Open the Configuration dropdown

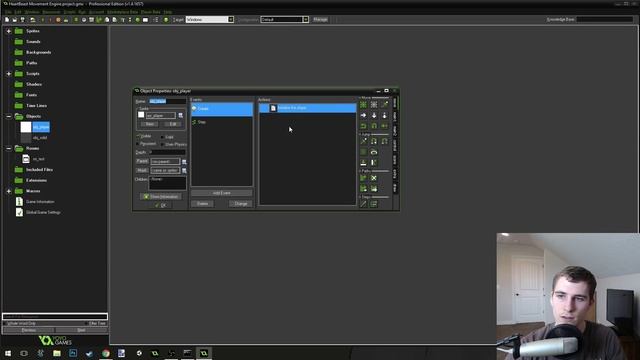coord(305,20)
